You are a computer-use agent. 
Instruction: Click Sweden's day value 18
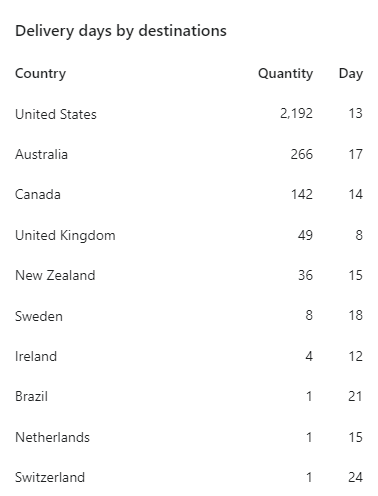point(356,316)
